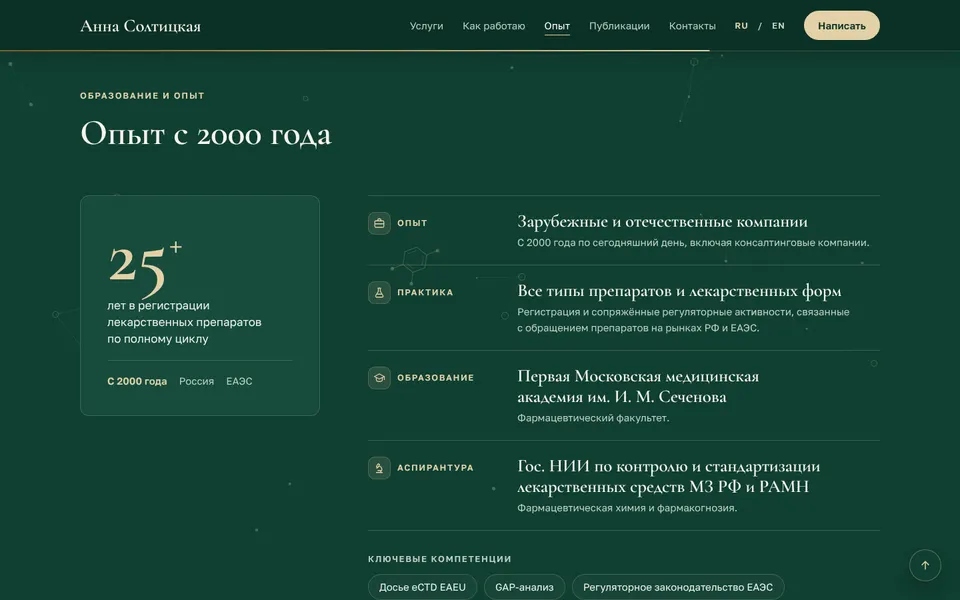Viewport: 960px width, 600px height.
Task: Select the Регуляторное законодательство ЕАЭС tag
Action: tap(678, 587)
